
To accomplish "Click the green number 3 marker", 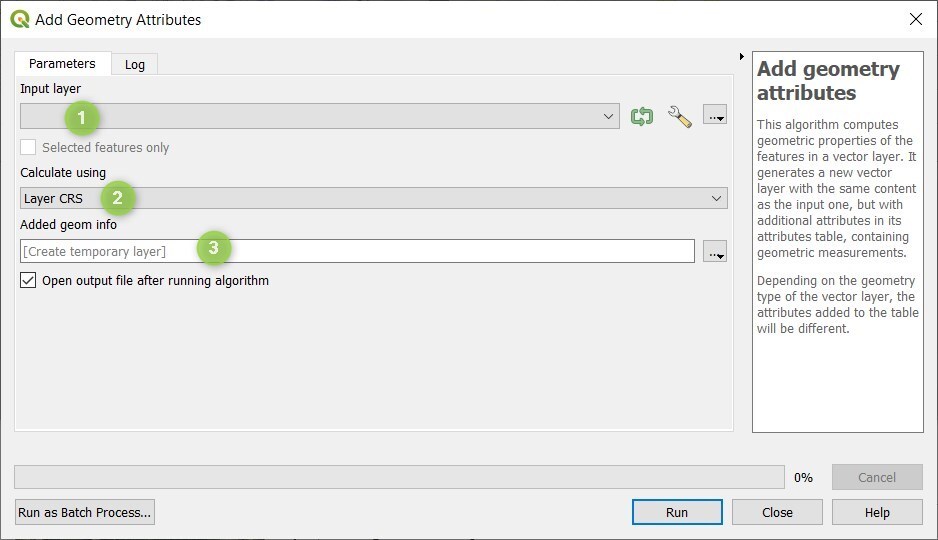I will pyautogui.click(x=214, y=248).
